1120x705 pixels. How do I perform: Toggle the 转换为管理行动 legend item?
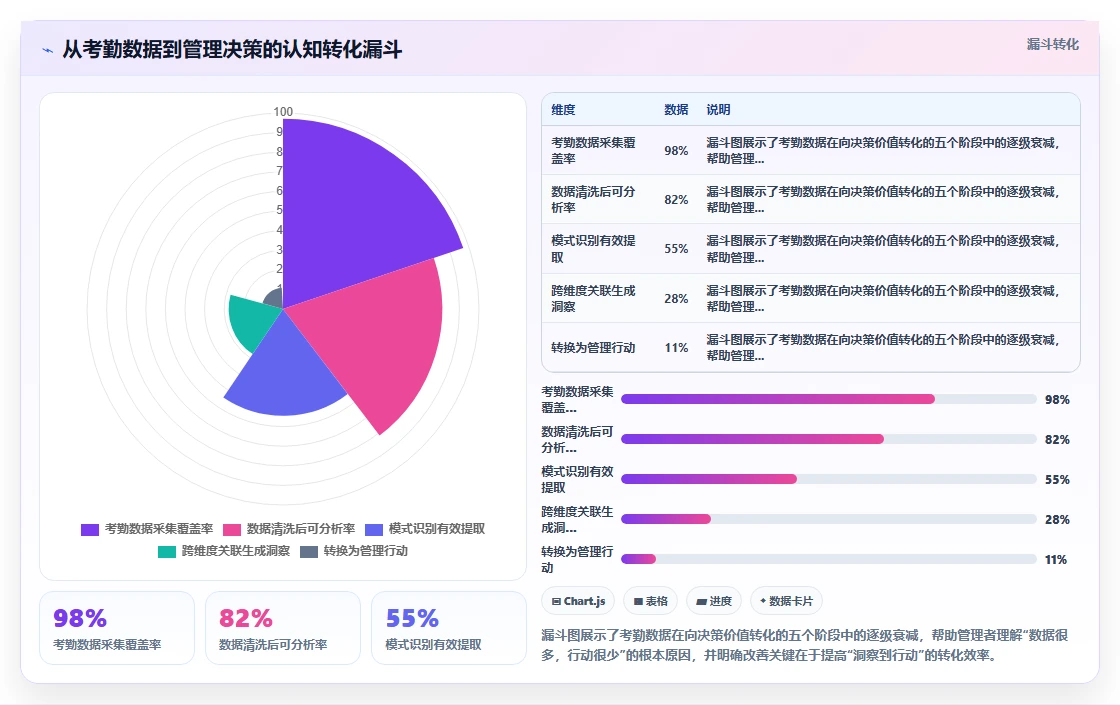tap(354, 551)
